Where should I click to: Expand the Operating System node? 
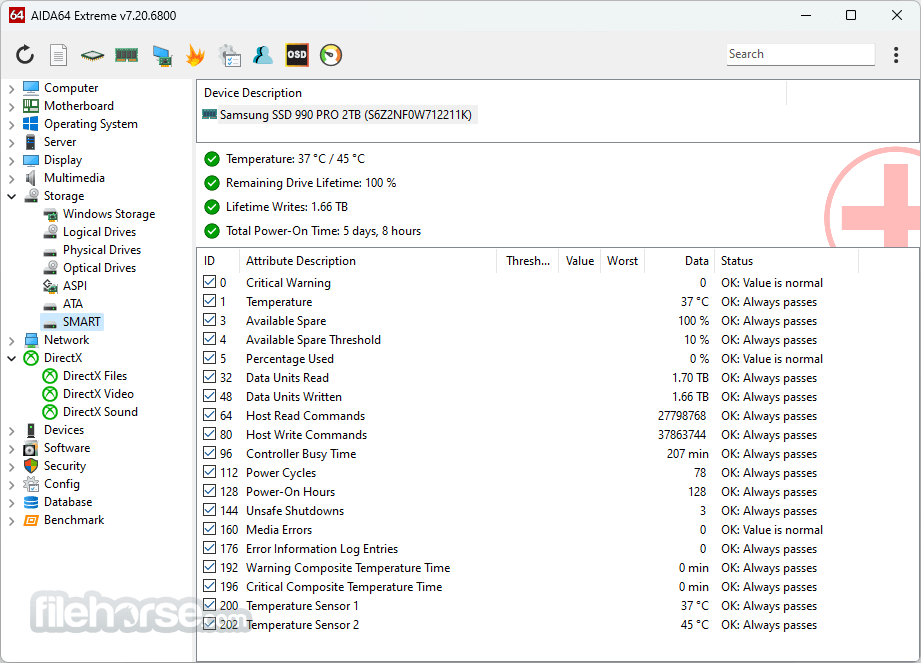12,124
